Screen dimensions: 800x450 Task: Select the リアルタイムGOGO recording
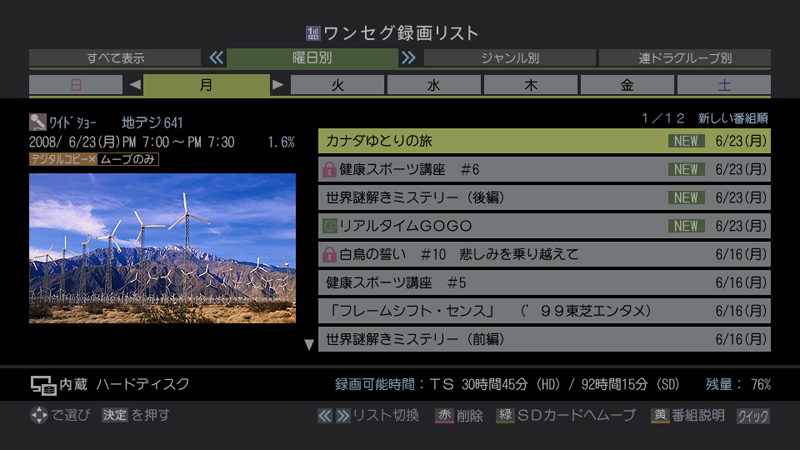pyautogui.click(x=544, y=226)
